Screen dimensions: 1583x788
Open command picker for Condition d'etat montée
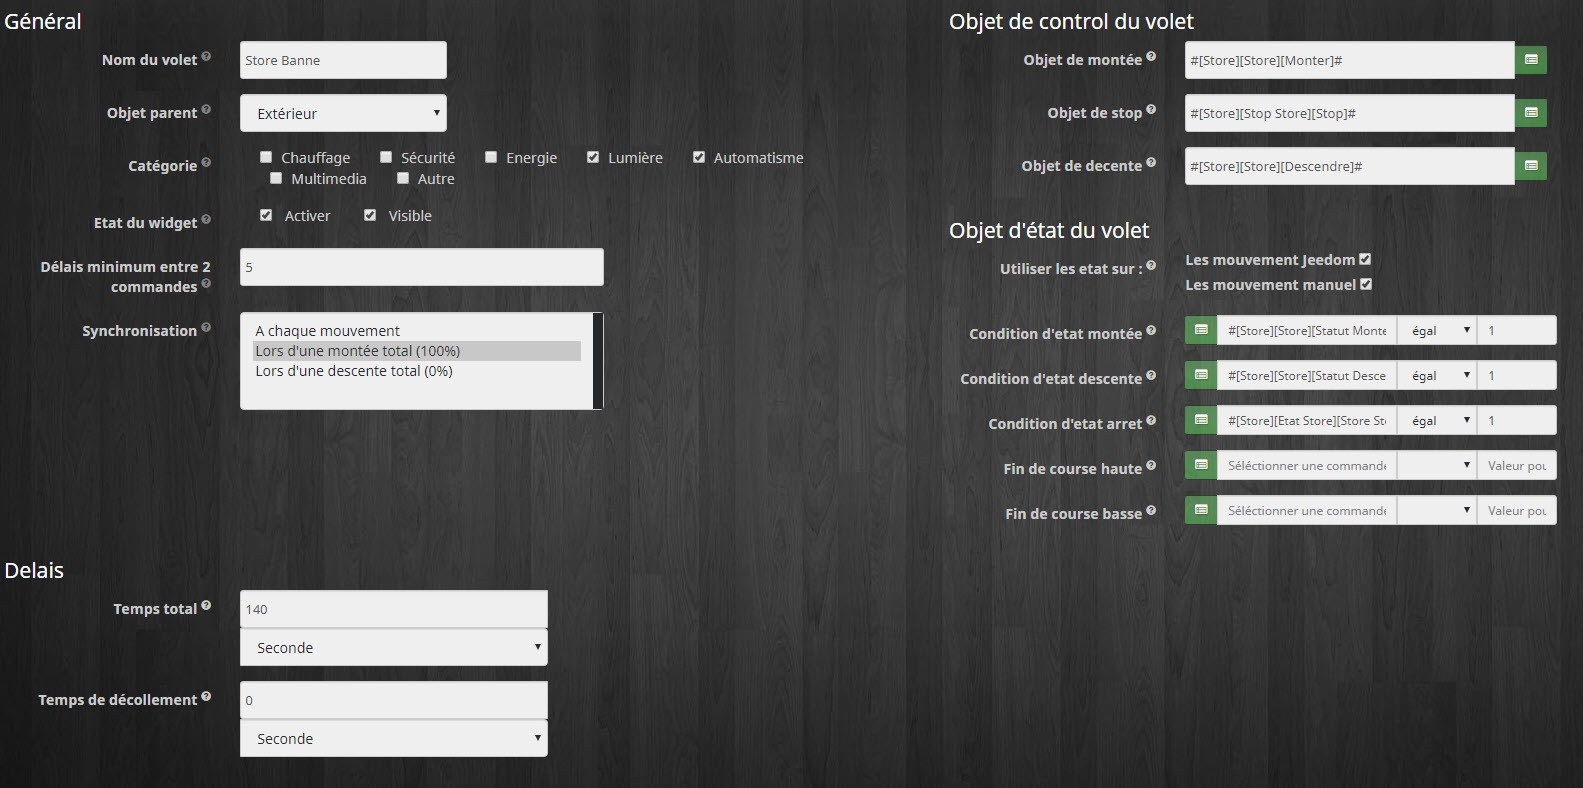coord(1201,330)
